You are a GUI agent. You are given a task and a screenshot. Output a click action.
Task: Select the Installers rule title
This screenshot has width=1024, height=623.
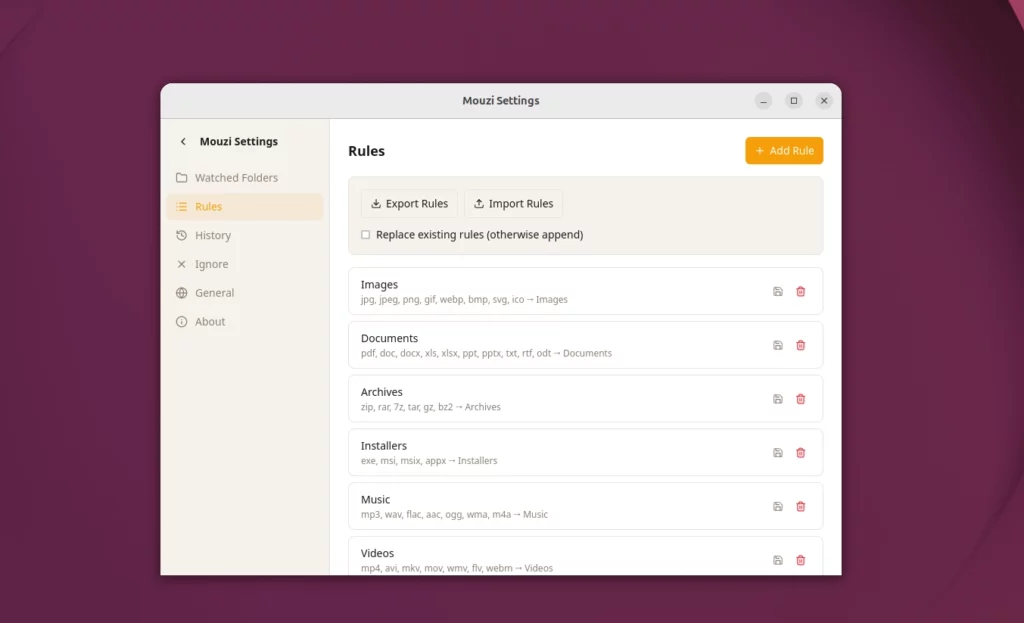pos(383,445)
